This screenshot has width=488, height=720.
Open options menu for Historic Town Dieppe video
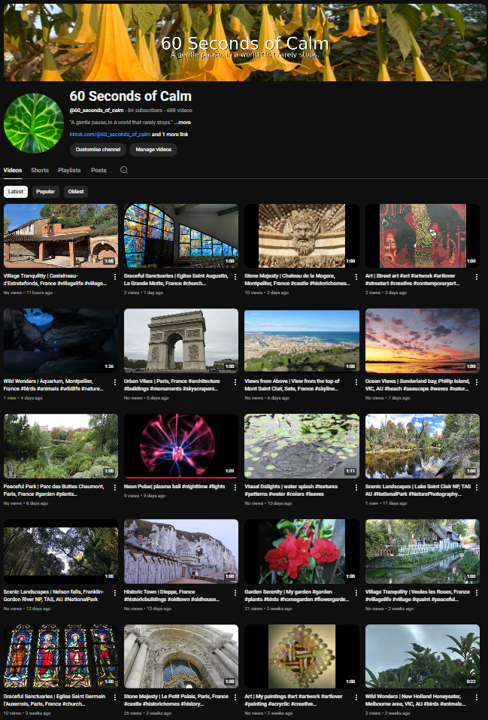coord(235,593)
